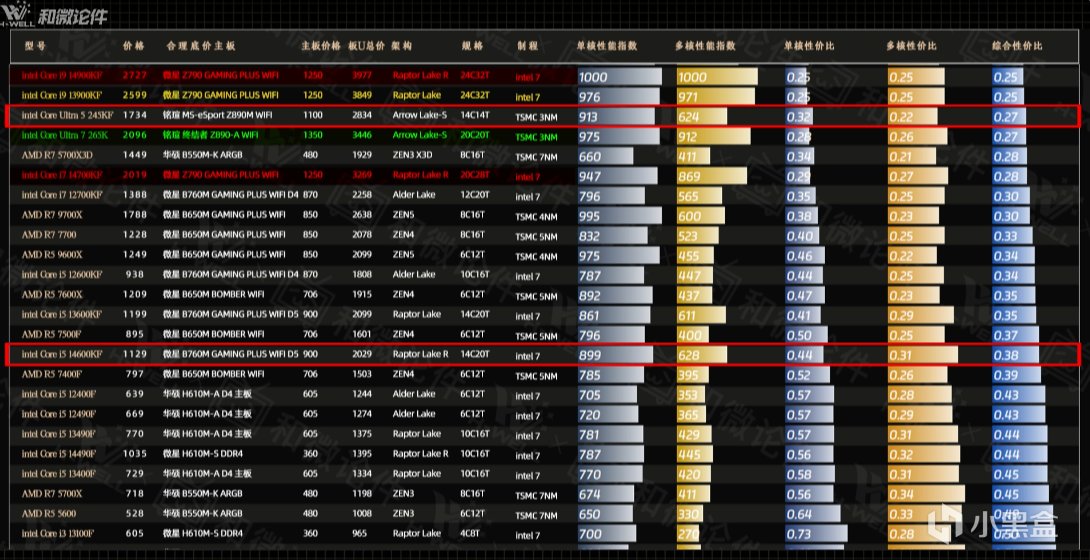Click the intel Core i5 12490F model name
Screen dimensions: 1090x560
click(x=58, y=414)
